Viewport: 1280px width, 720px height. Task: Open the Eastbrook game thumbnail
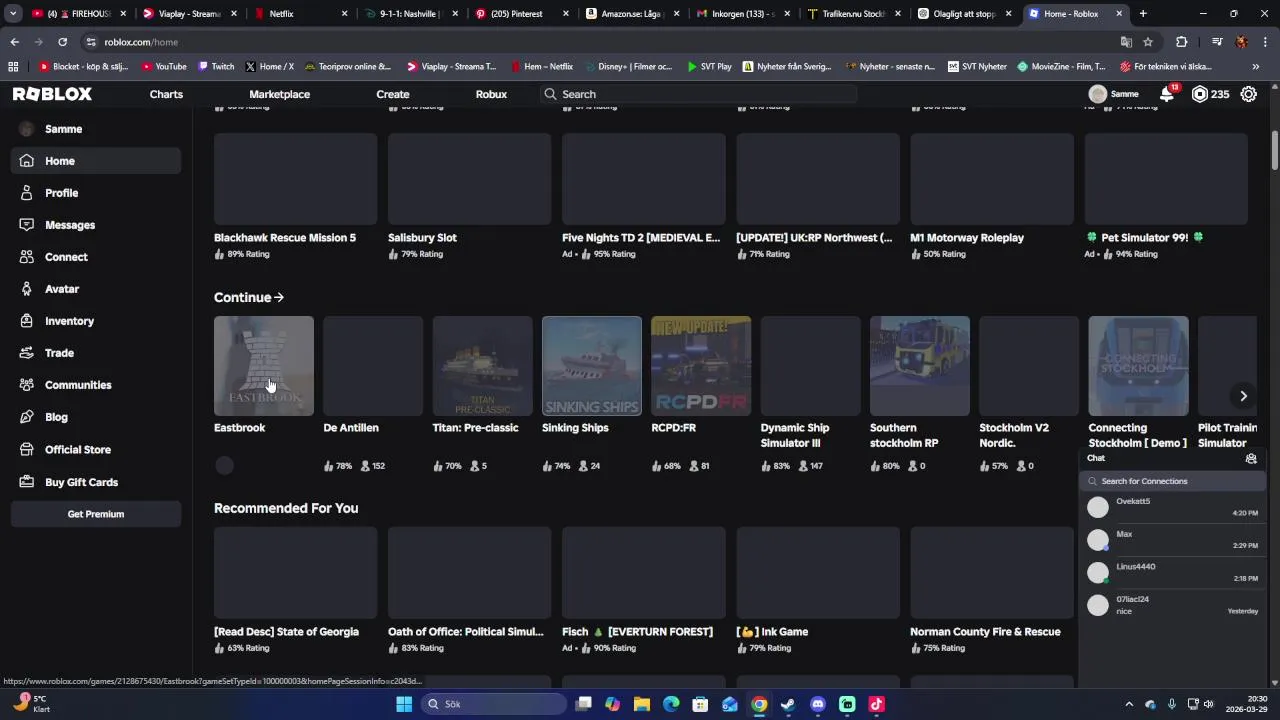point(264,366)
